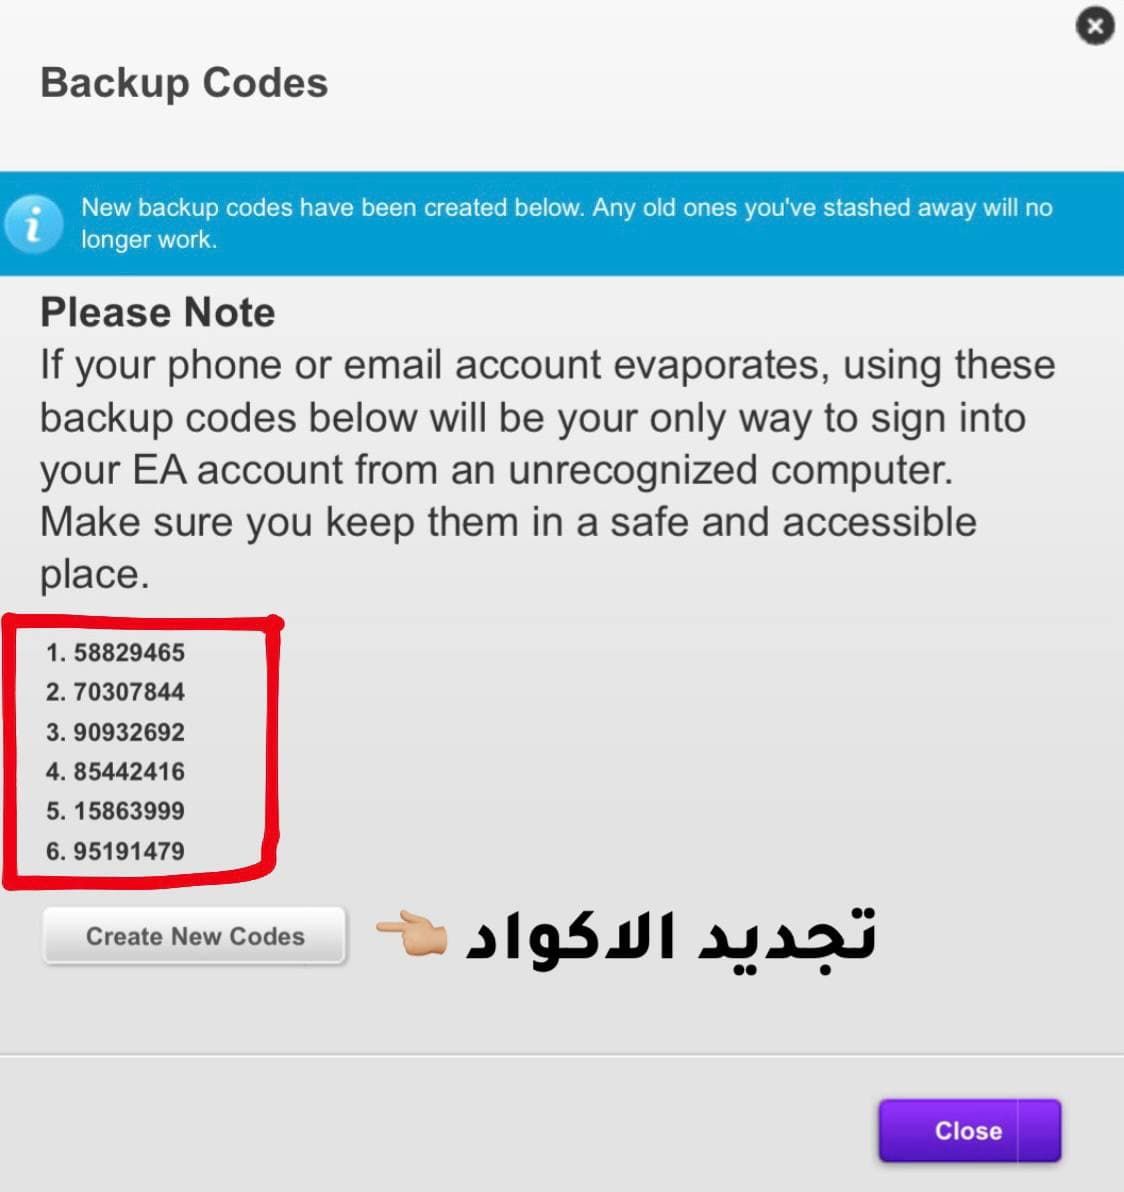The width and height of the screenshot is (1124, 1192).
Task: Click the blue info icon
Action: [x=33, y=223]
